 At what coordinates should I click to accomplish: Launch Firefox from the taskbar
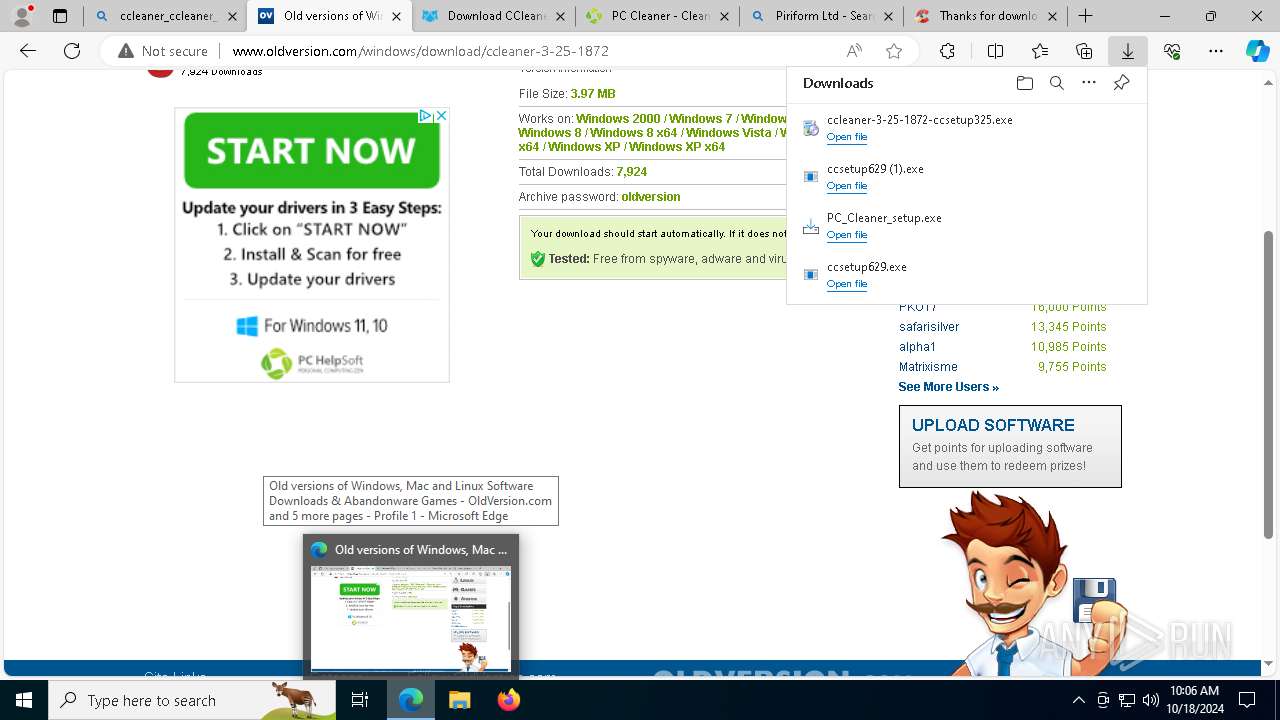point(508,700)
